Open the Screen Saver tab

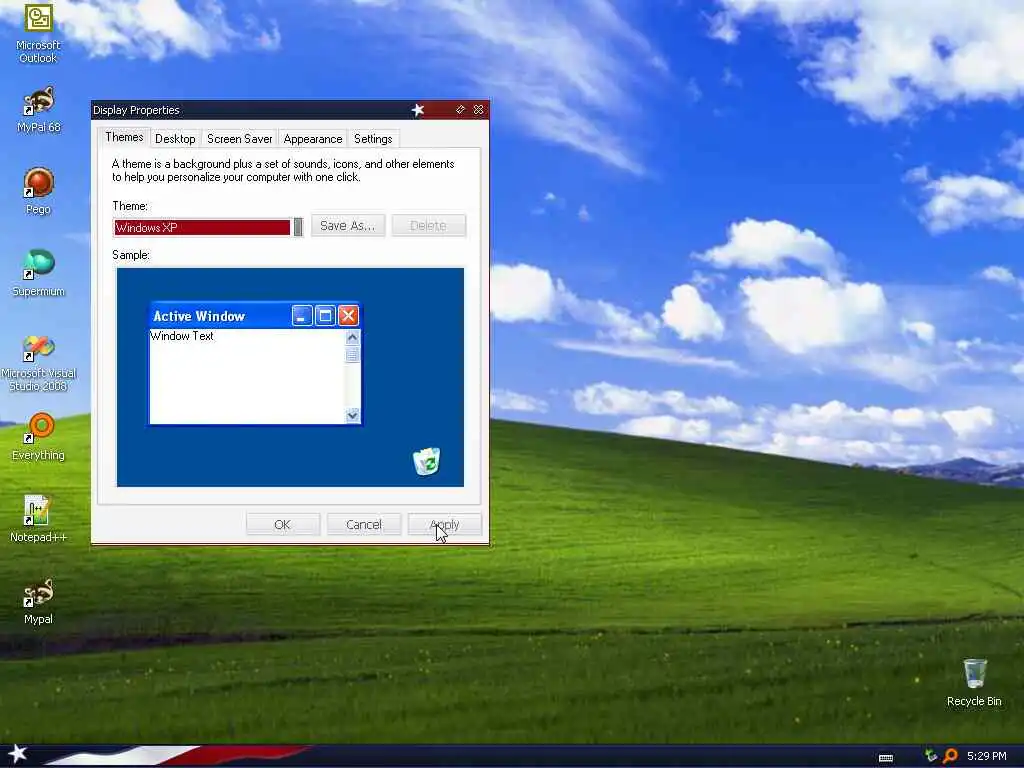click(240, 139)
